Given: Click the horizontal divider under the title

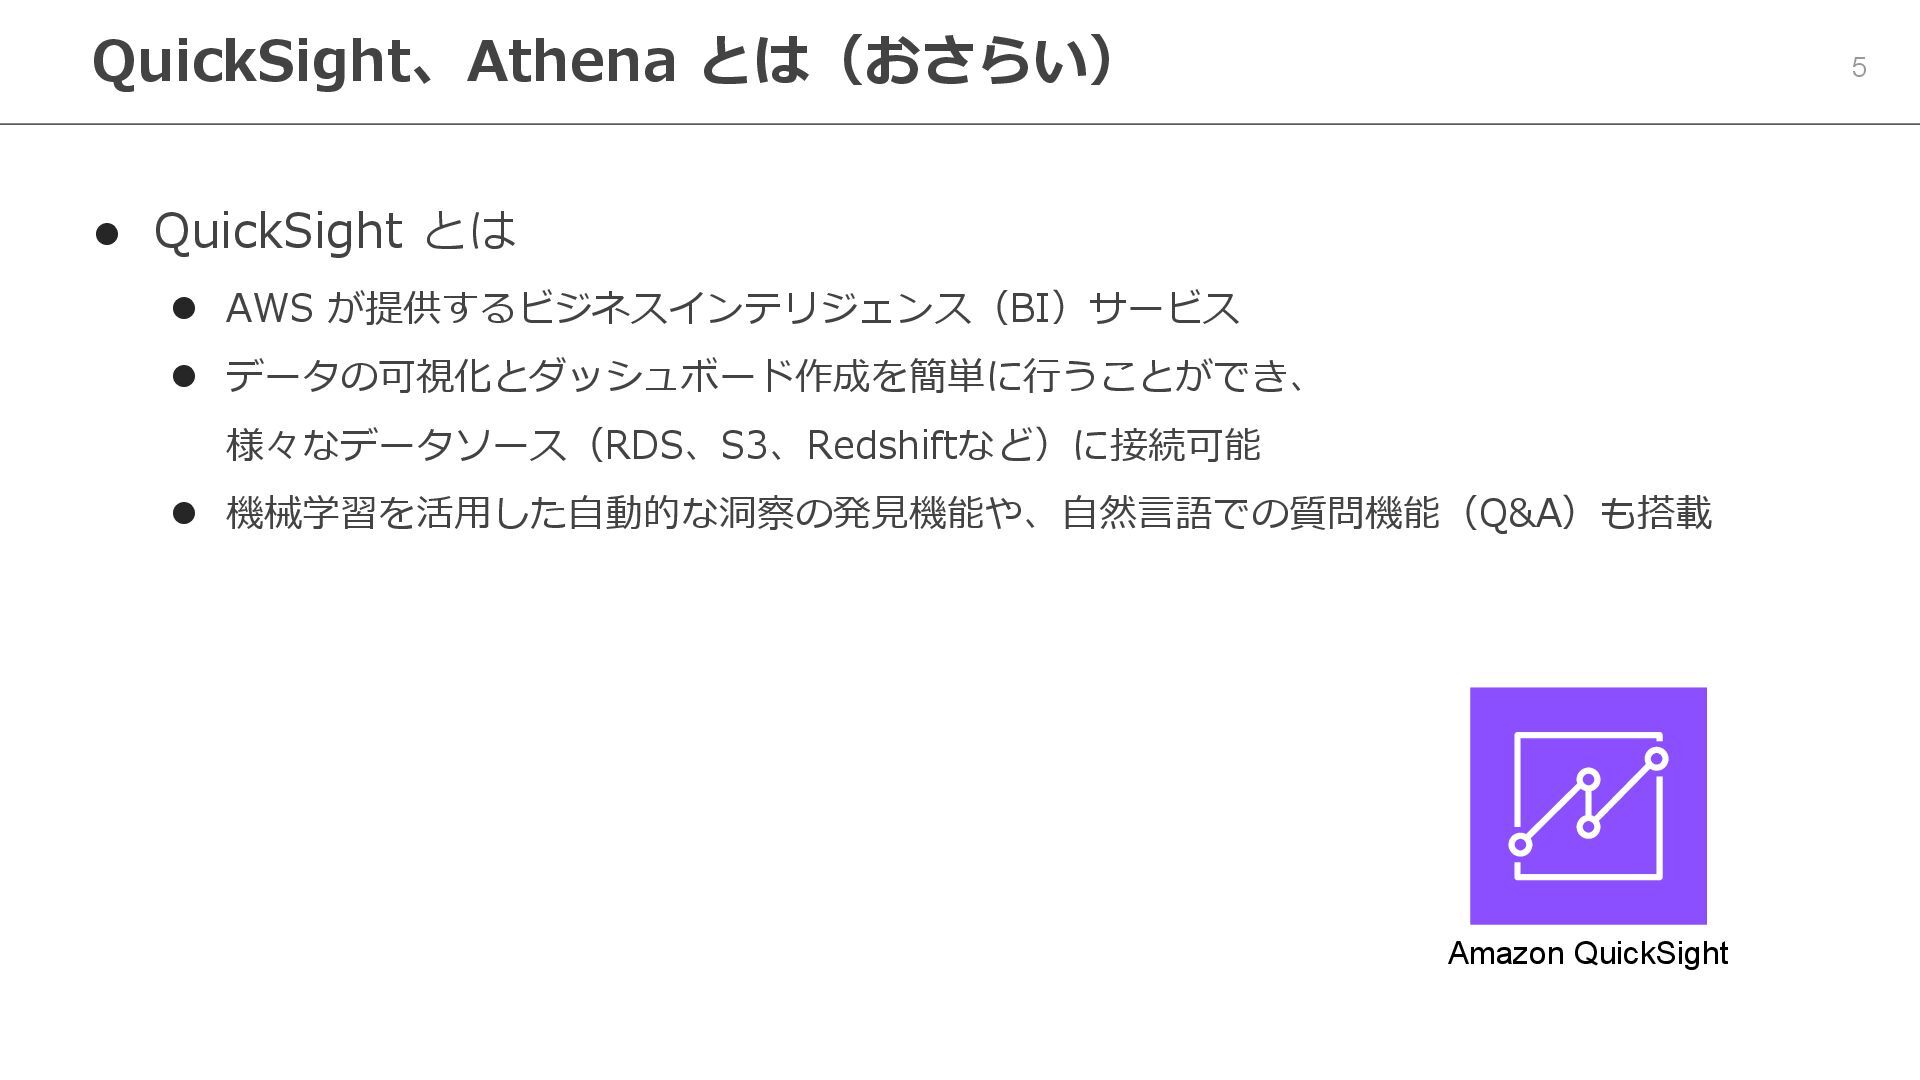Looking at the screenshot, I should [x=960, y=124].
